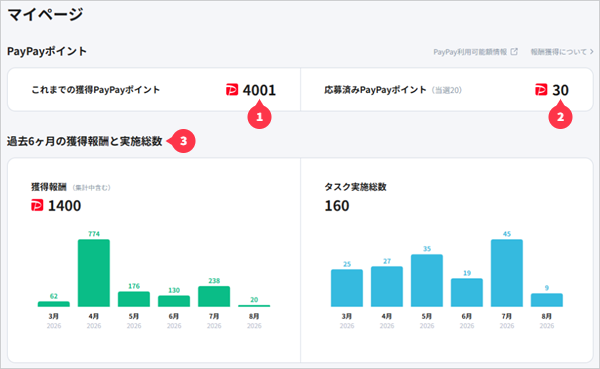Open the PayPay利用可能額情報 link

tap(475, 52)
